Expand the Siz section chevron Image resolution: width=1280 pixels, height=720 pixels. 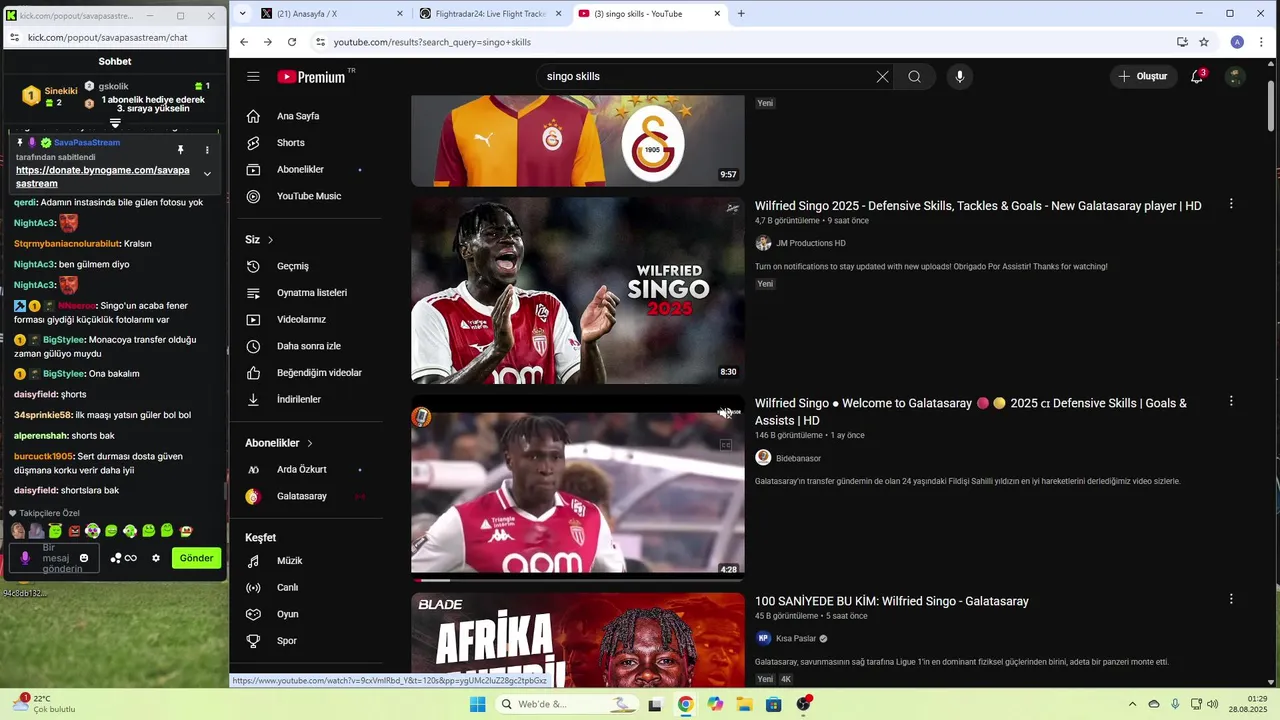270,240
